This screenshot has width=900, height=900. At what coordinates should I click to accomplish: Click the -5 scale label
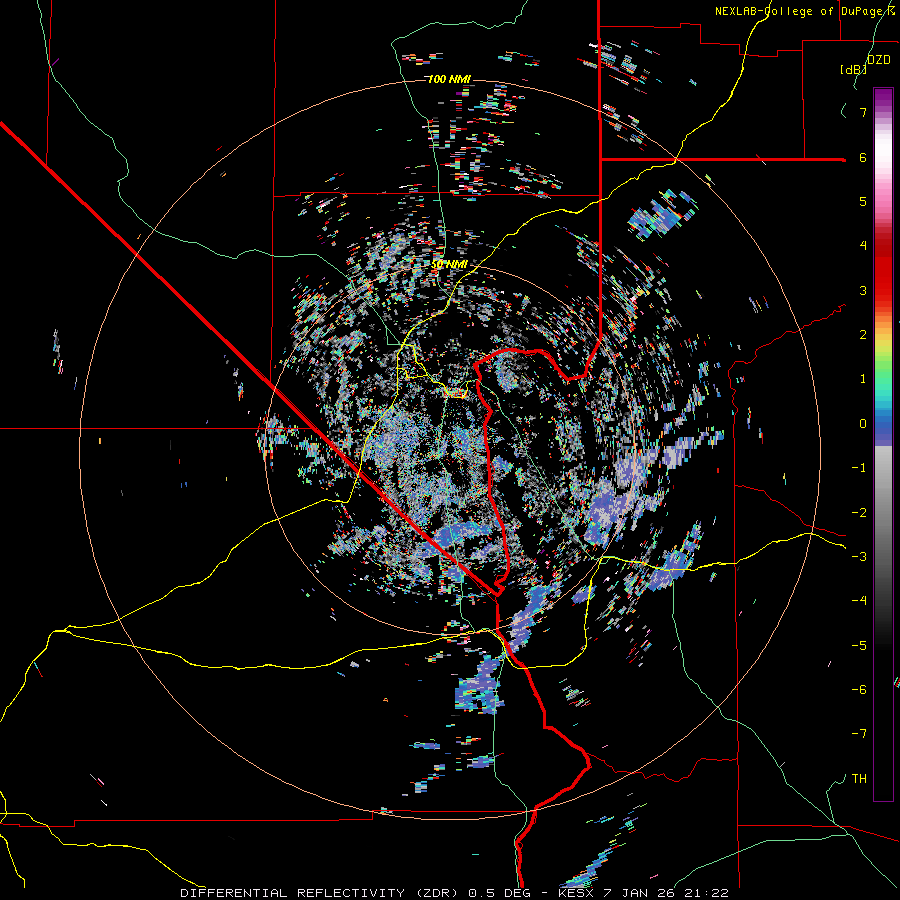859,646
